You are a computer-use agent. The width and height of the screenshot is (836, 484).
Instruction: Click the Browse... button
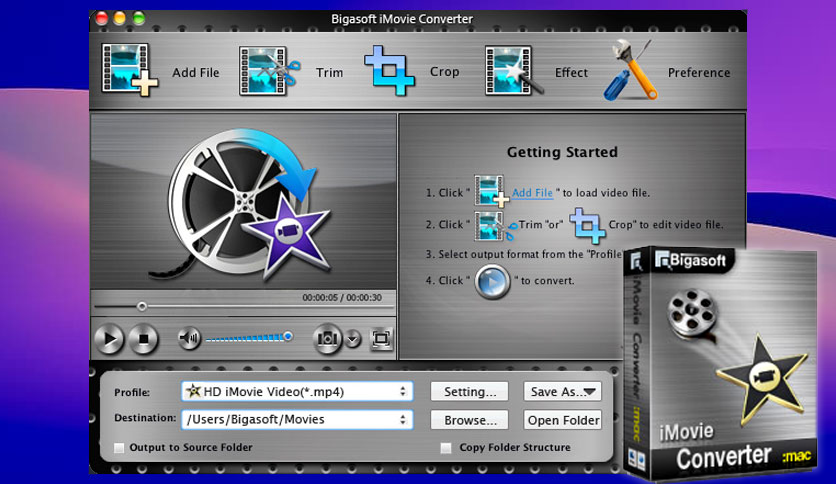pos(469,420)
